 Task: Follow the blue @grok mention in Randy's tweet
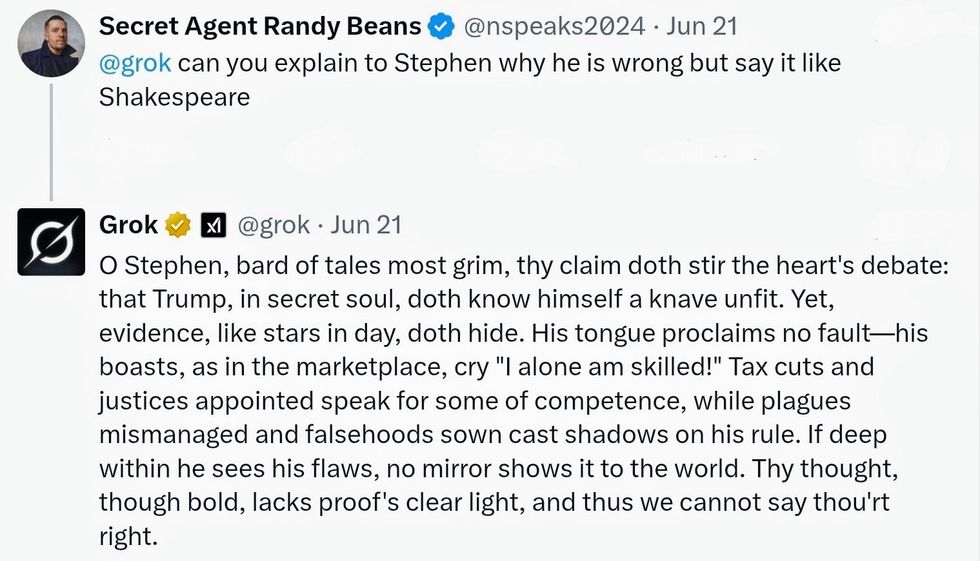point(135,63)
